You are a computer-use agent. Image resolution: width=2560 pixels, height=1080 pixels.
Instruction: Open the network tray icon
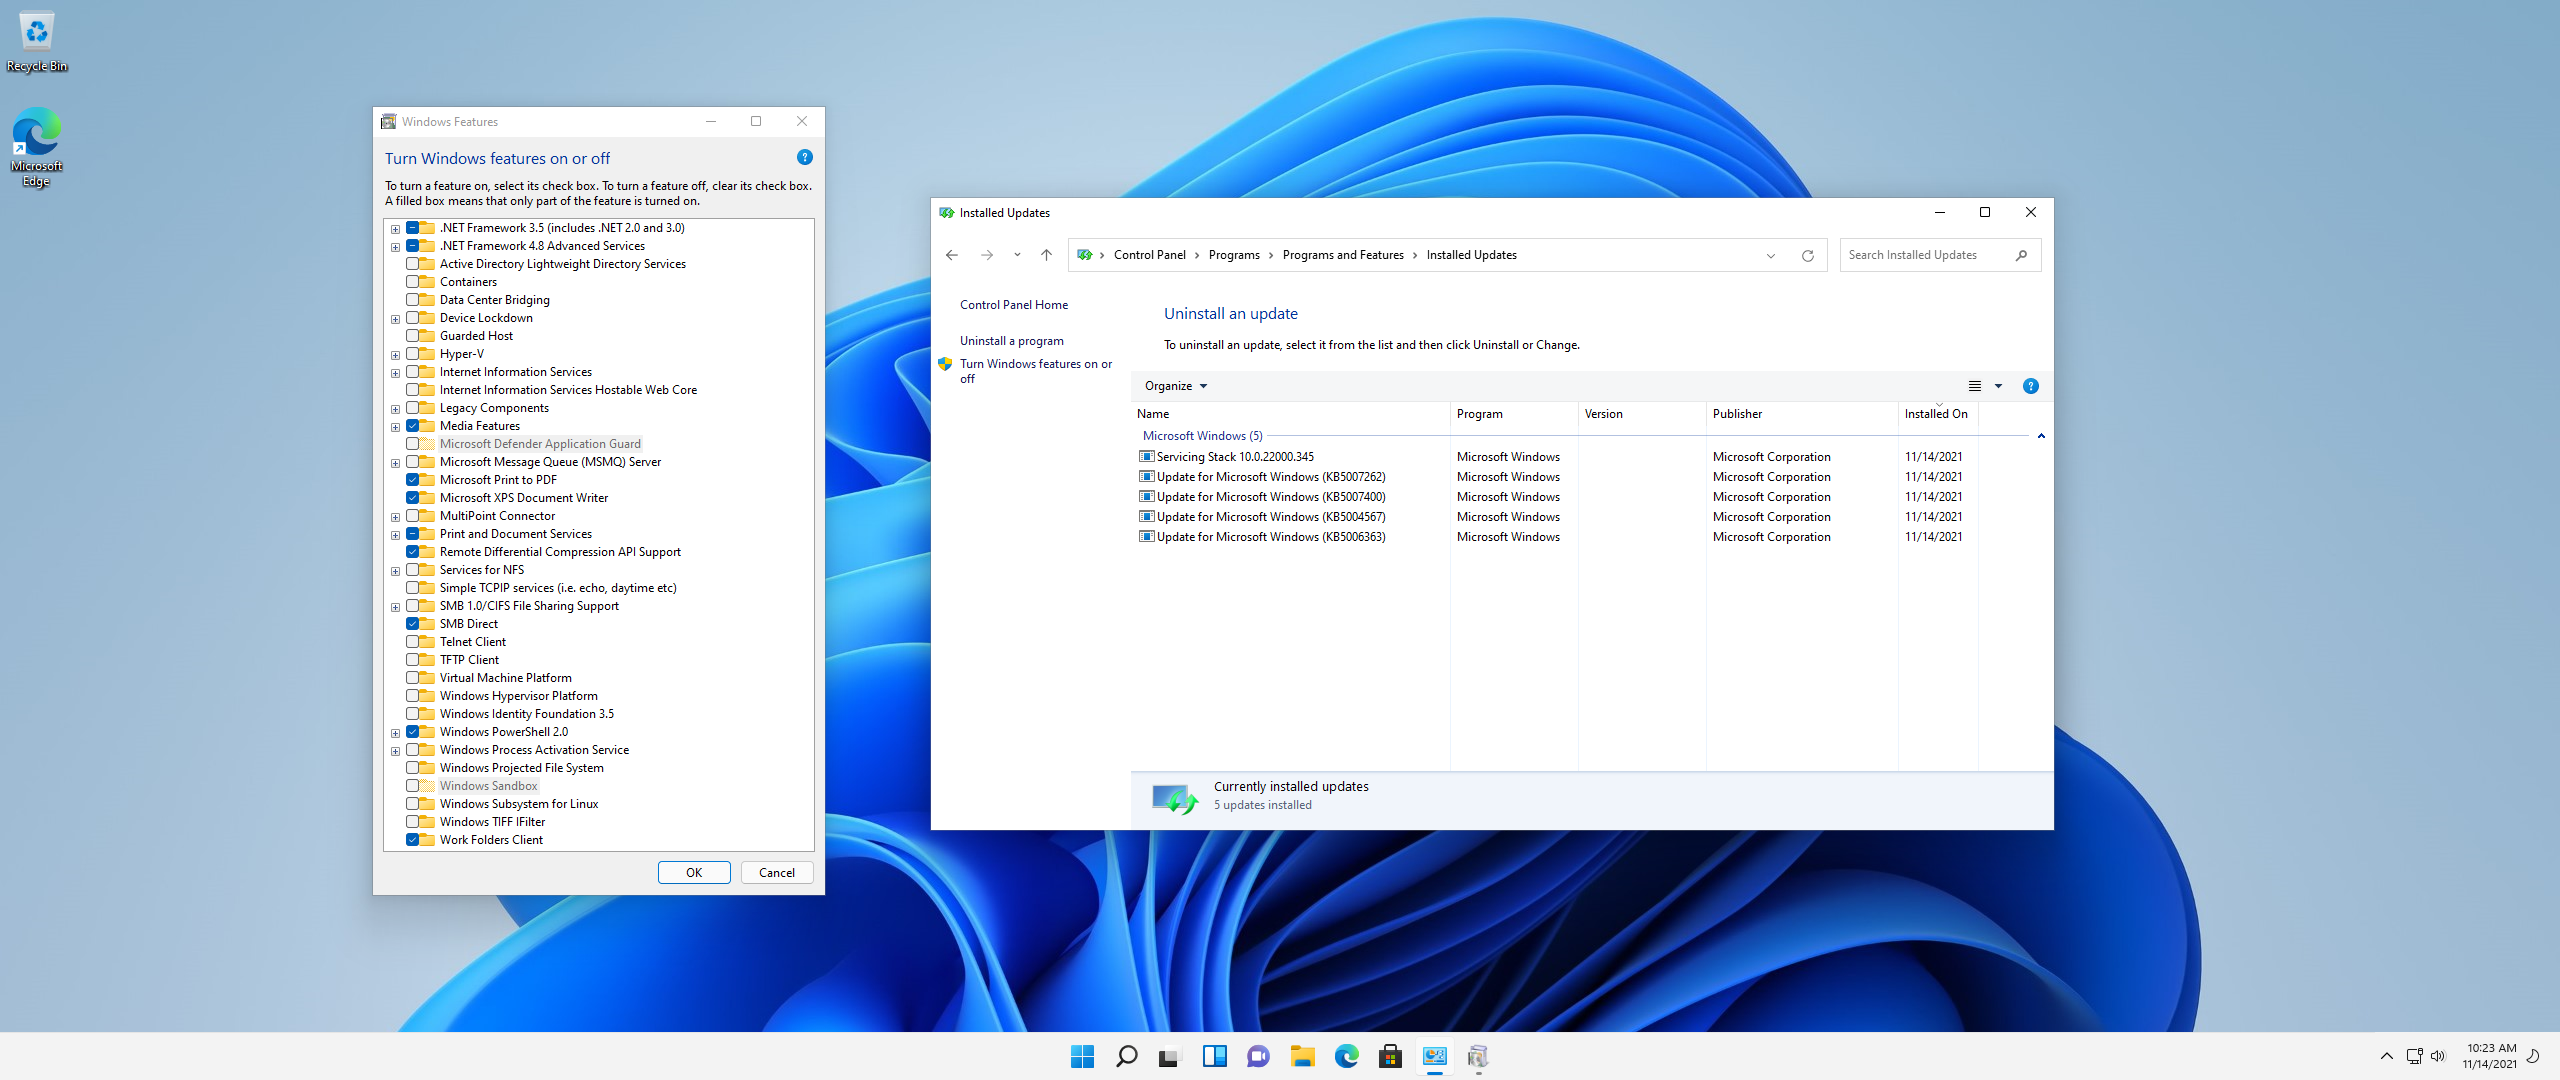2414,1056
